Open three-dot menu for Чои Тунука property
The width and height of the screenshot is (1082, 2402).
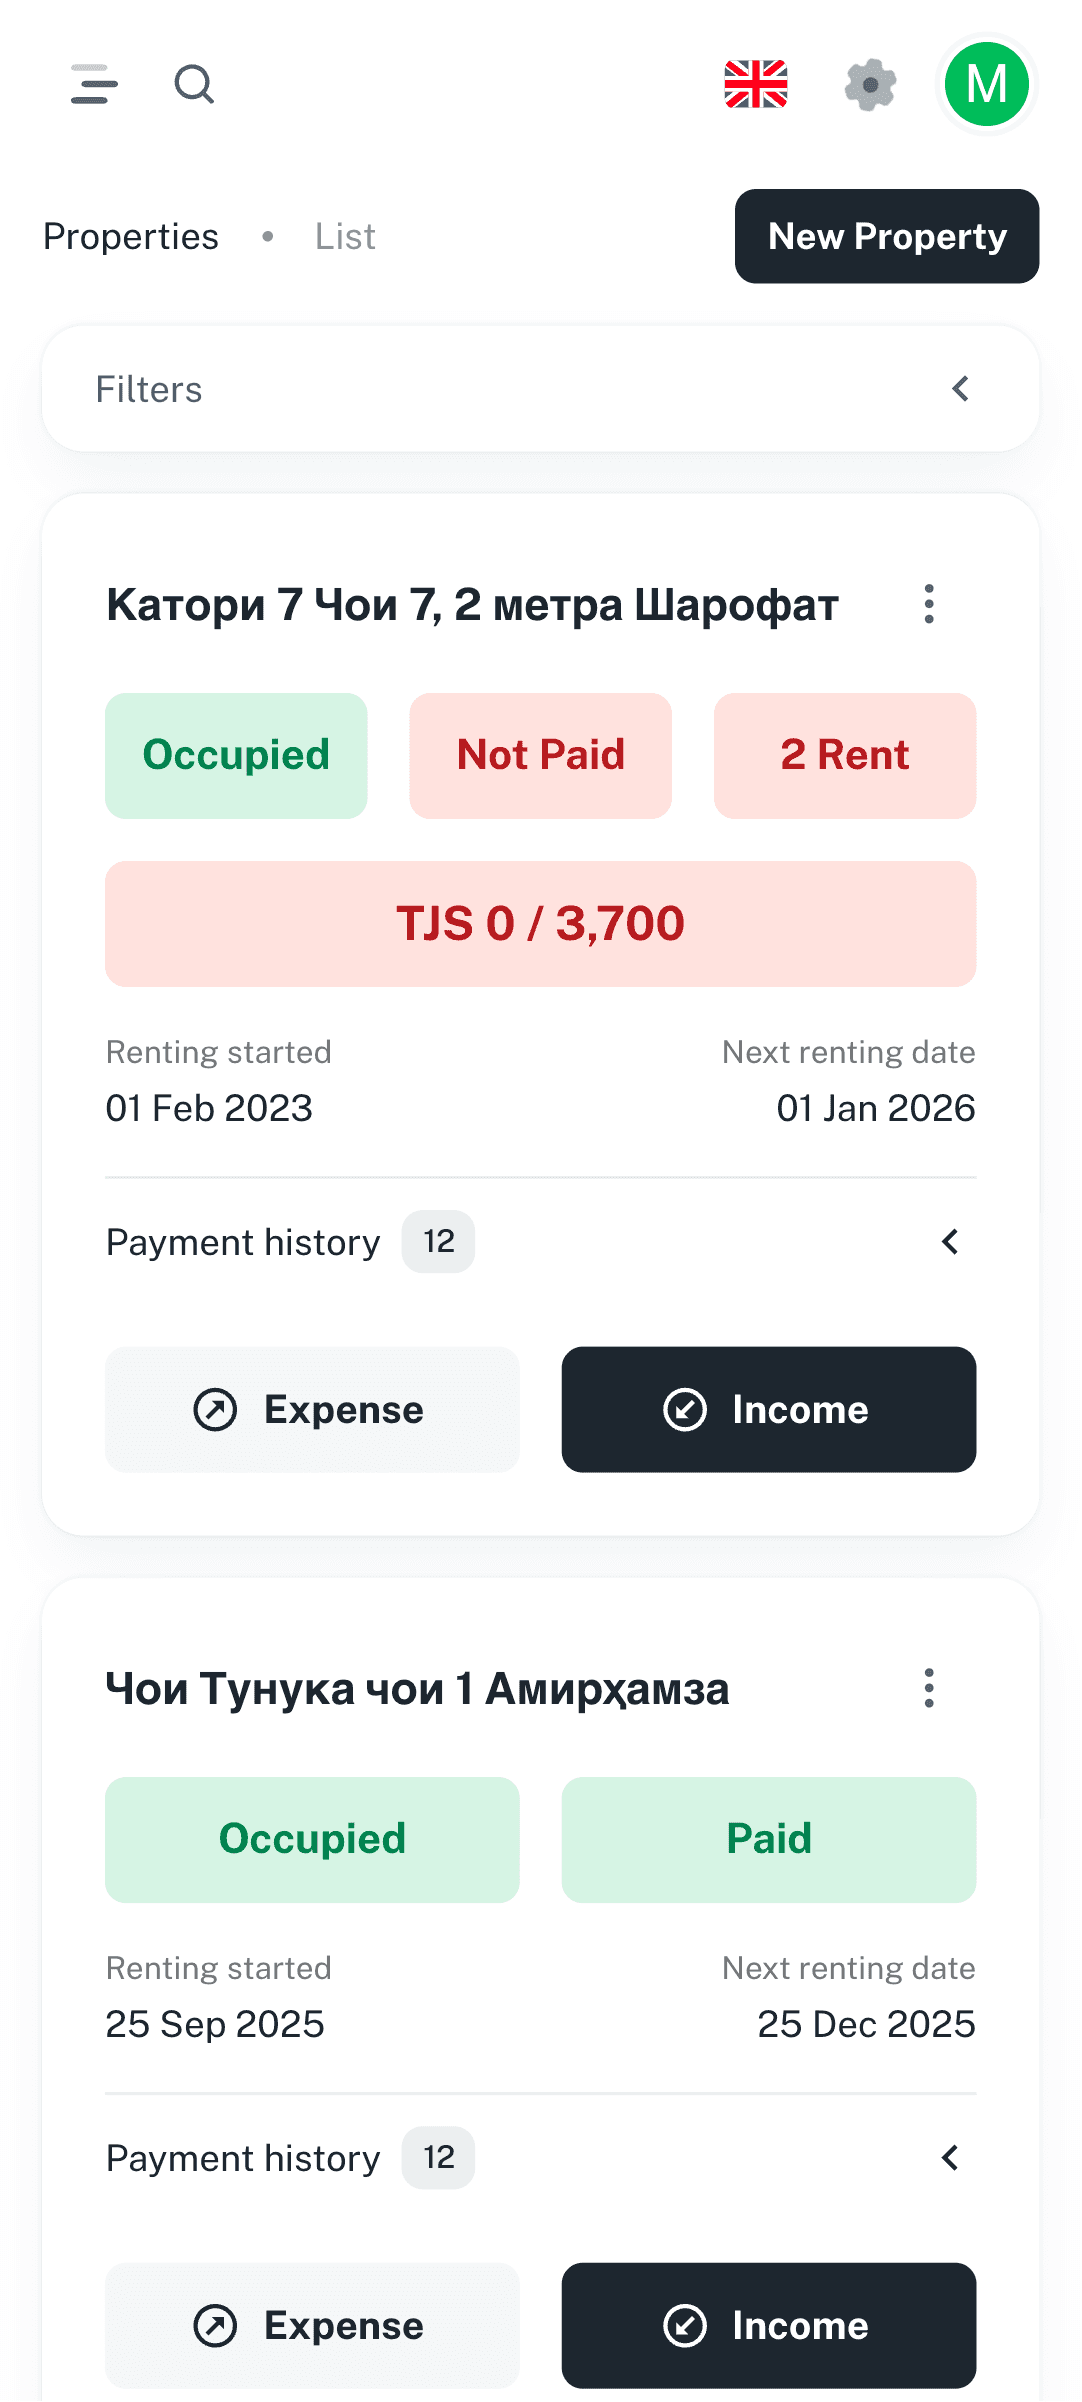929,1689
